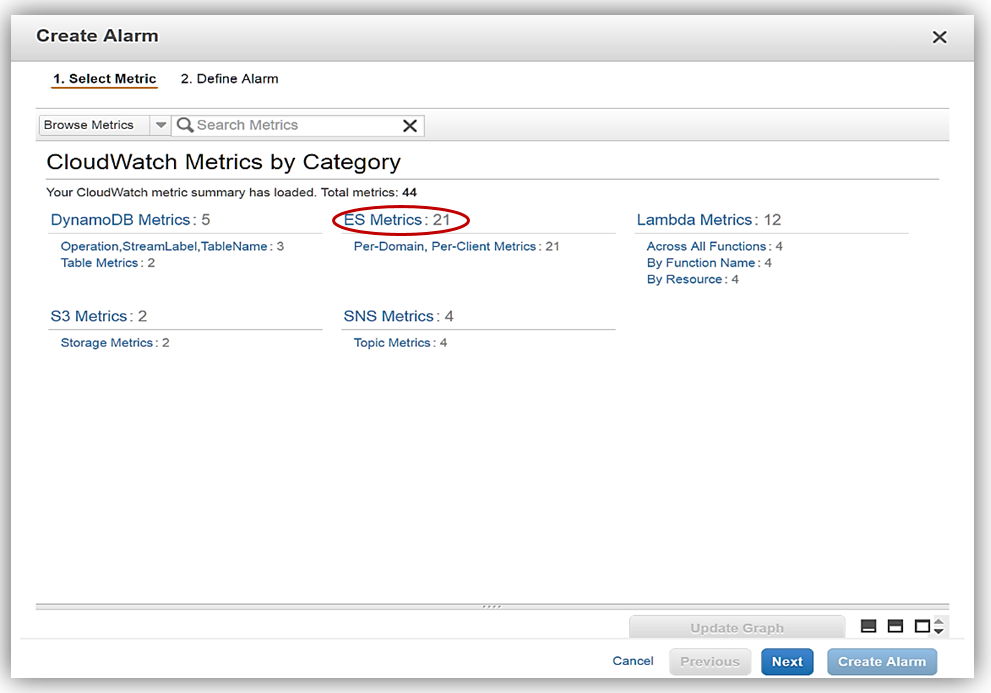Grab the horizontal pane resize handle
This screenshot has width=991, height=693.
[491, 606]
